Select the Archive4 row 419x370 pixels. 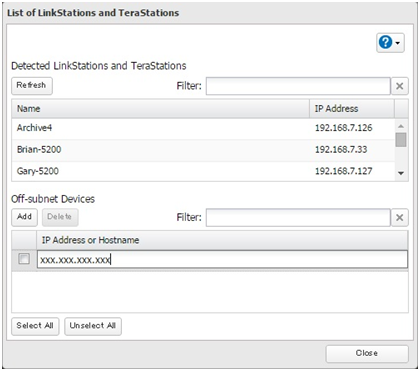(203, 128)
